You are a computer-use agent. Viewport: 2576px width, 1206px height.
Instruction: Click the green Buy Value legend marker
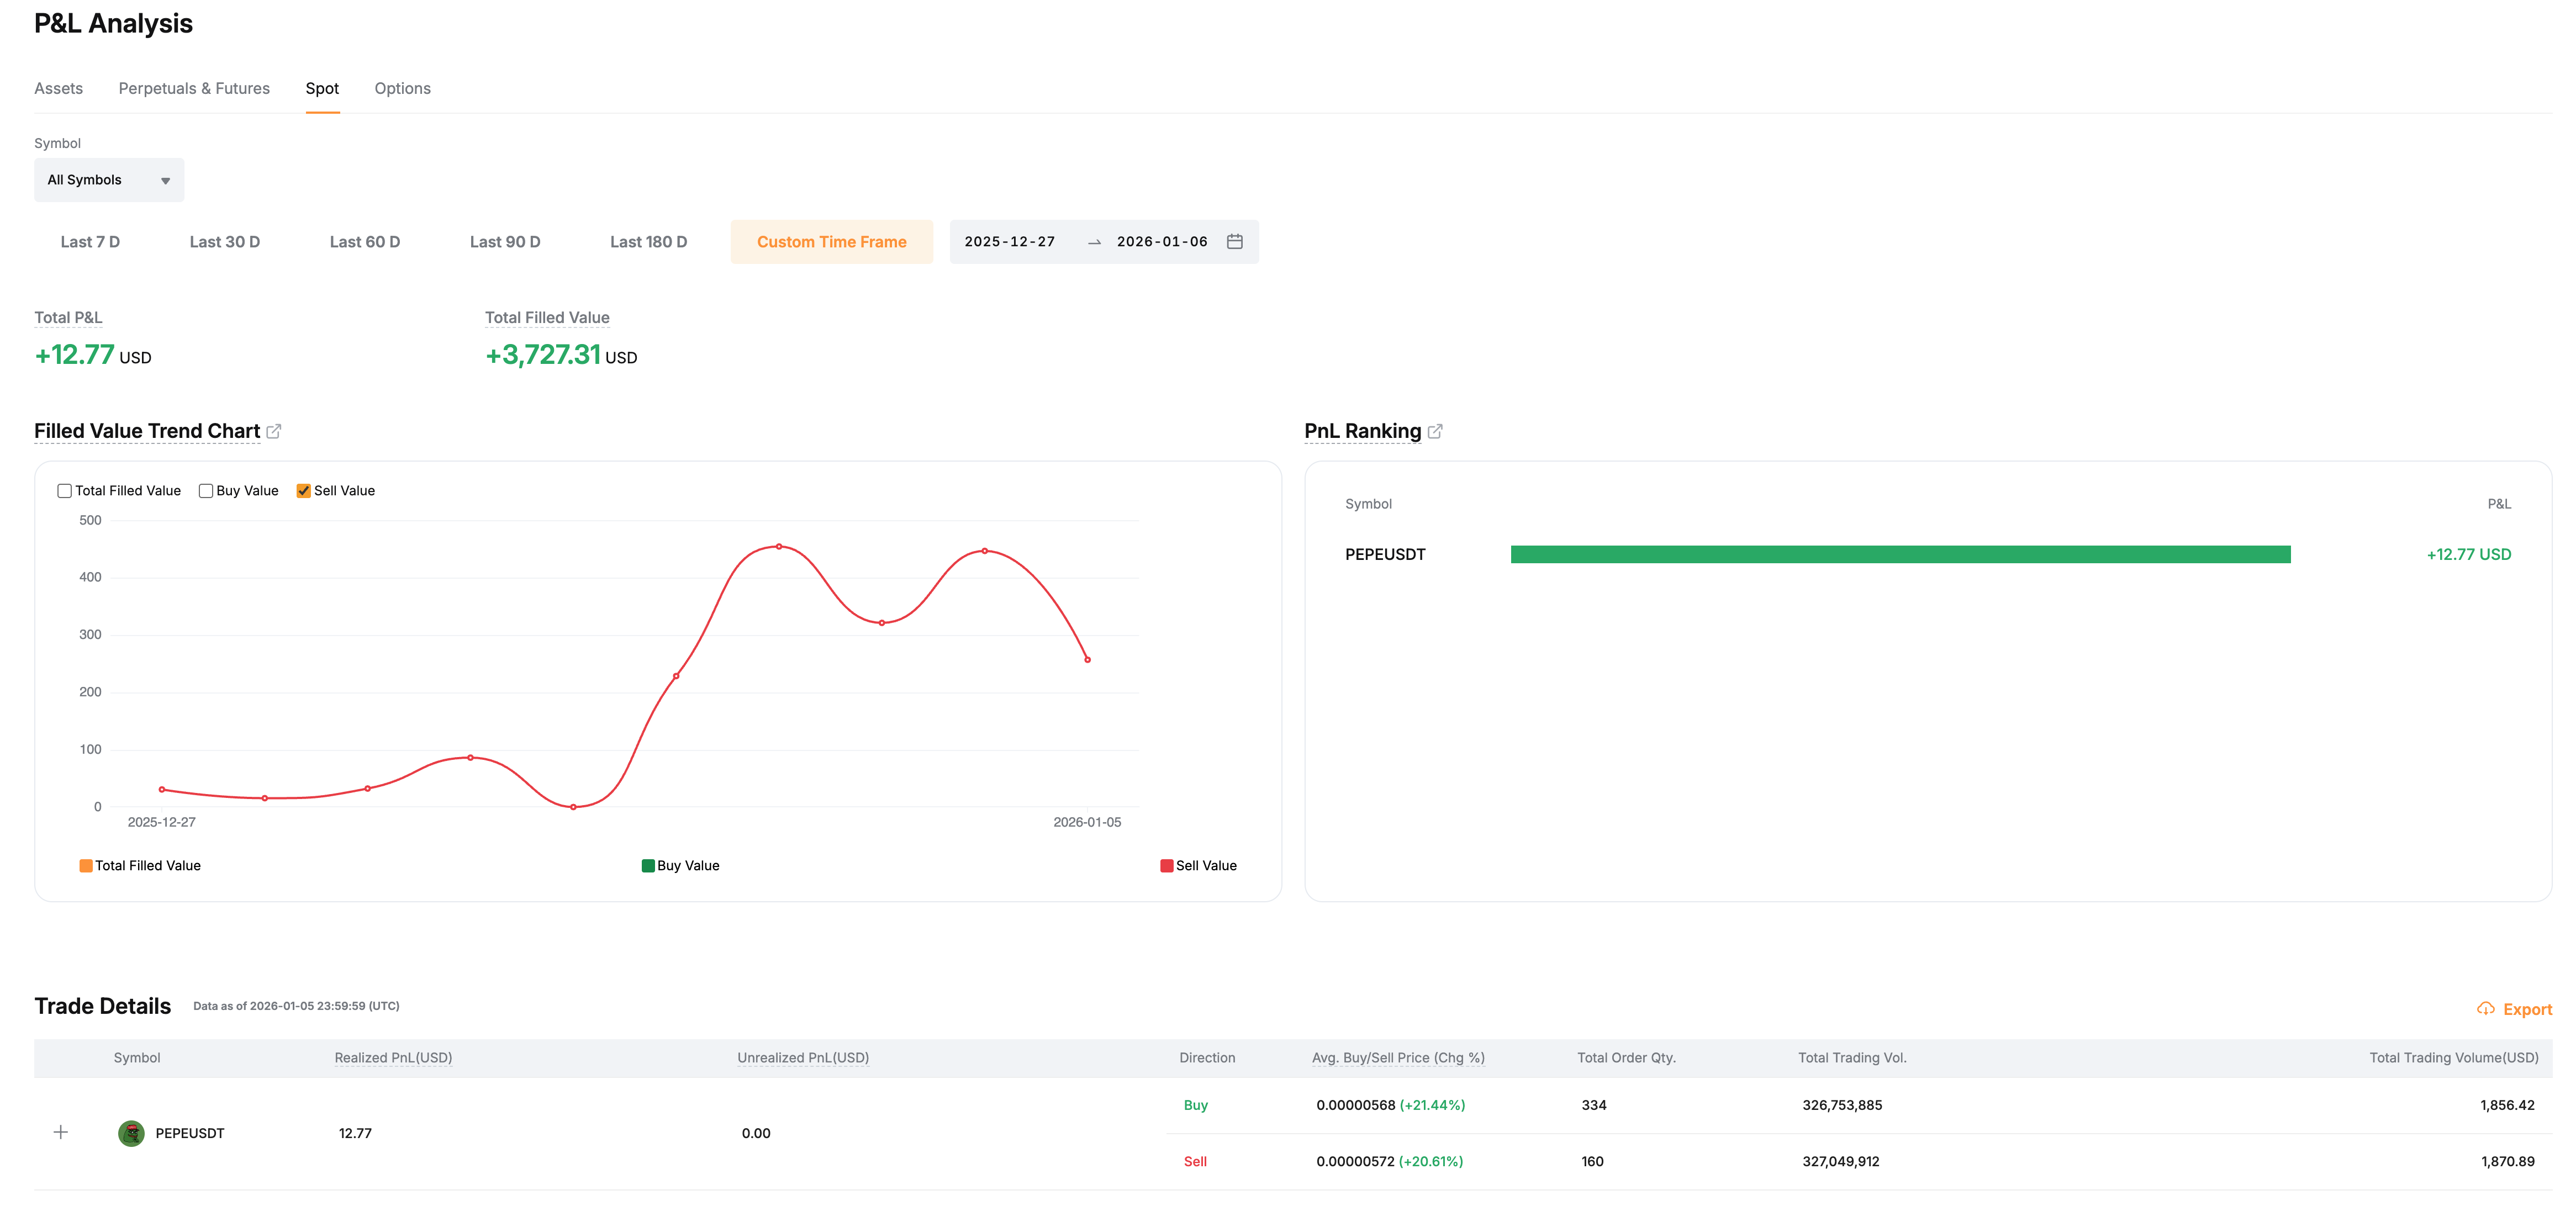648,866
